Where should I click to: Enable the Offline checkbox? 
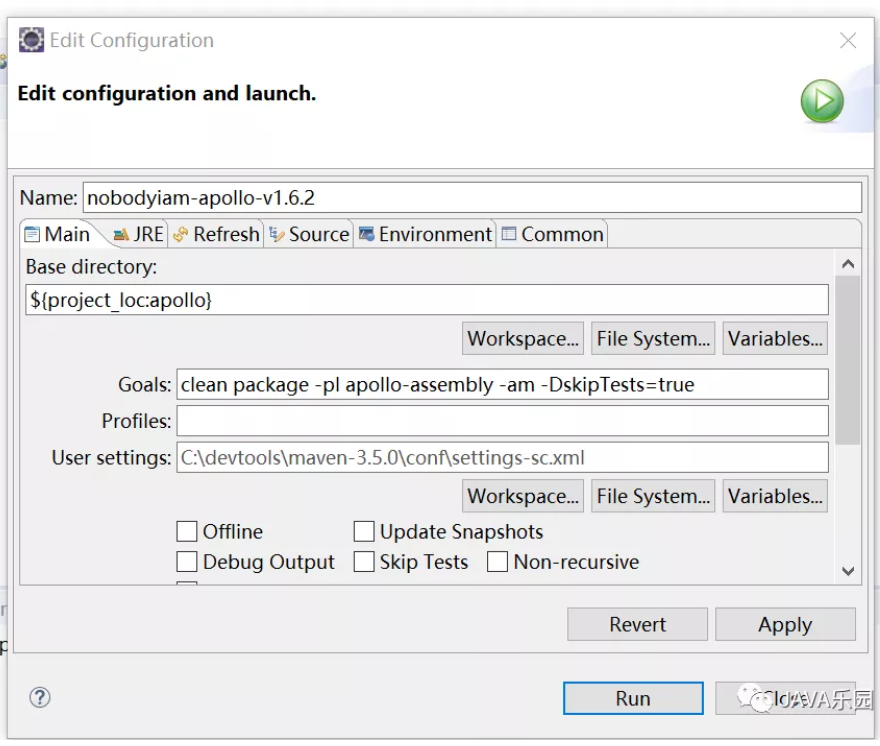pos(187,531)
